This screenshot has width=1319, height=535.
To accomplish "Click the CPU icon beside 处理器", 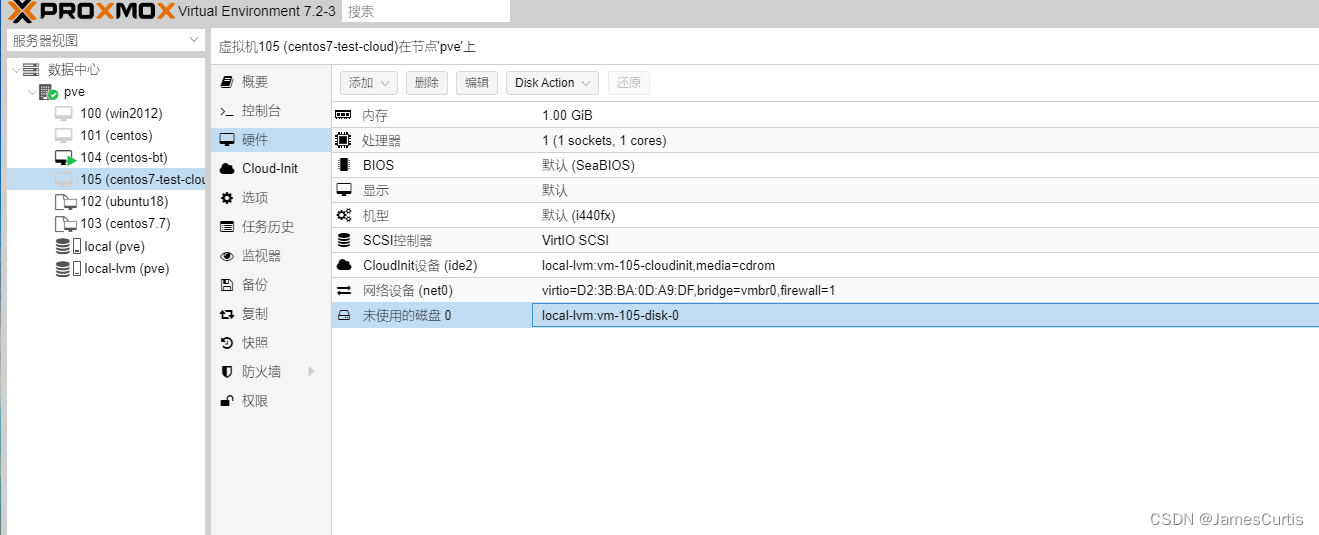I will 344,140.
